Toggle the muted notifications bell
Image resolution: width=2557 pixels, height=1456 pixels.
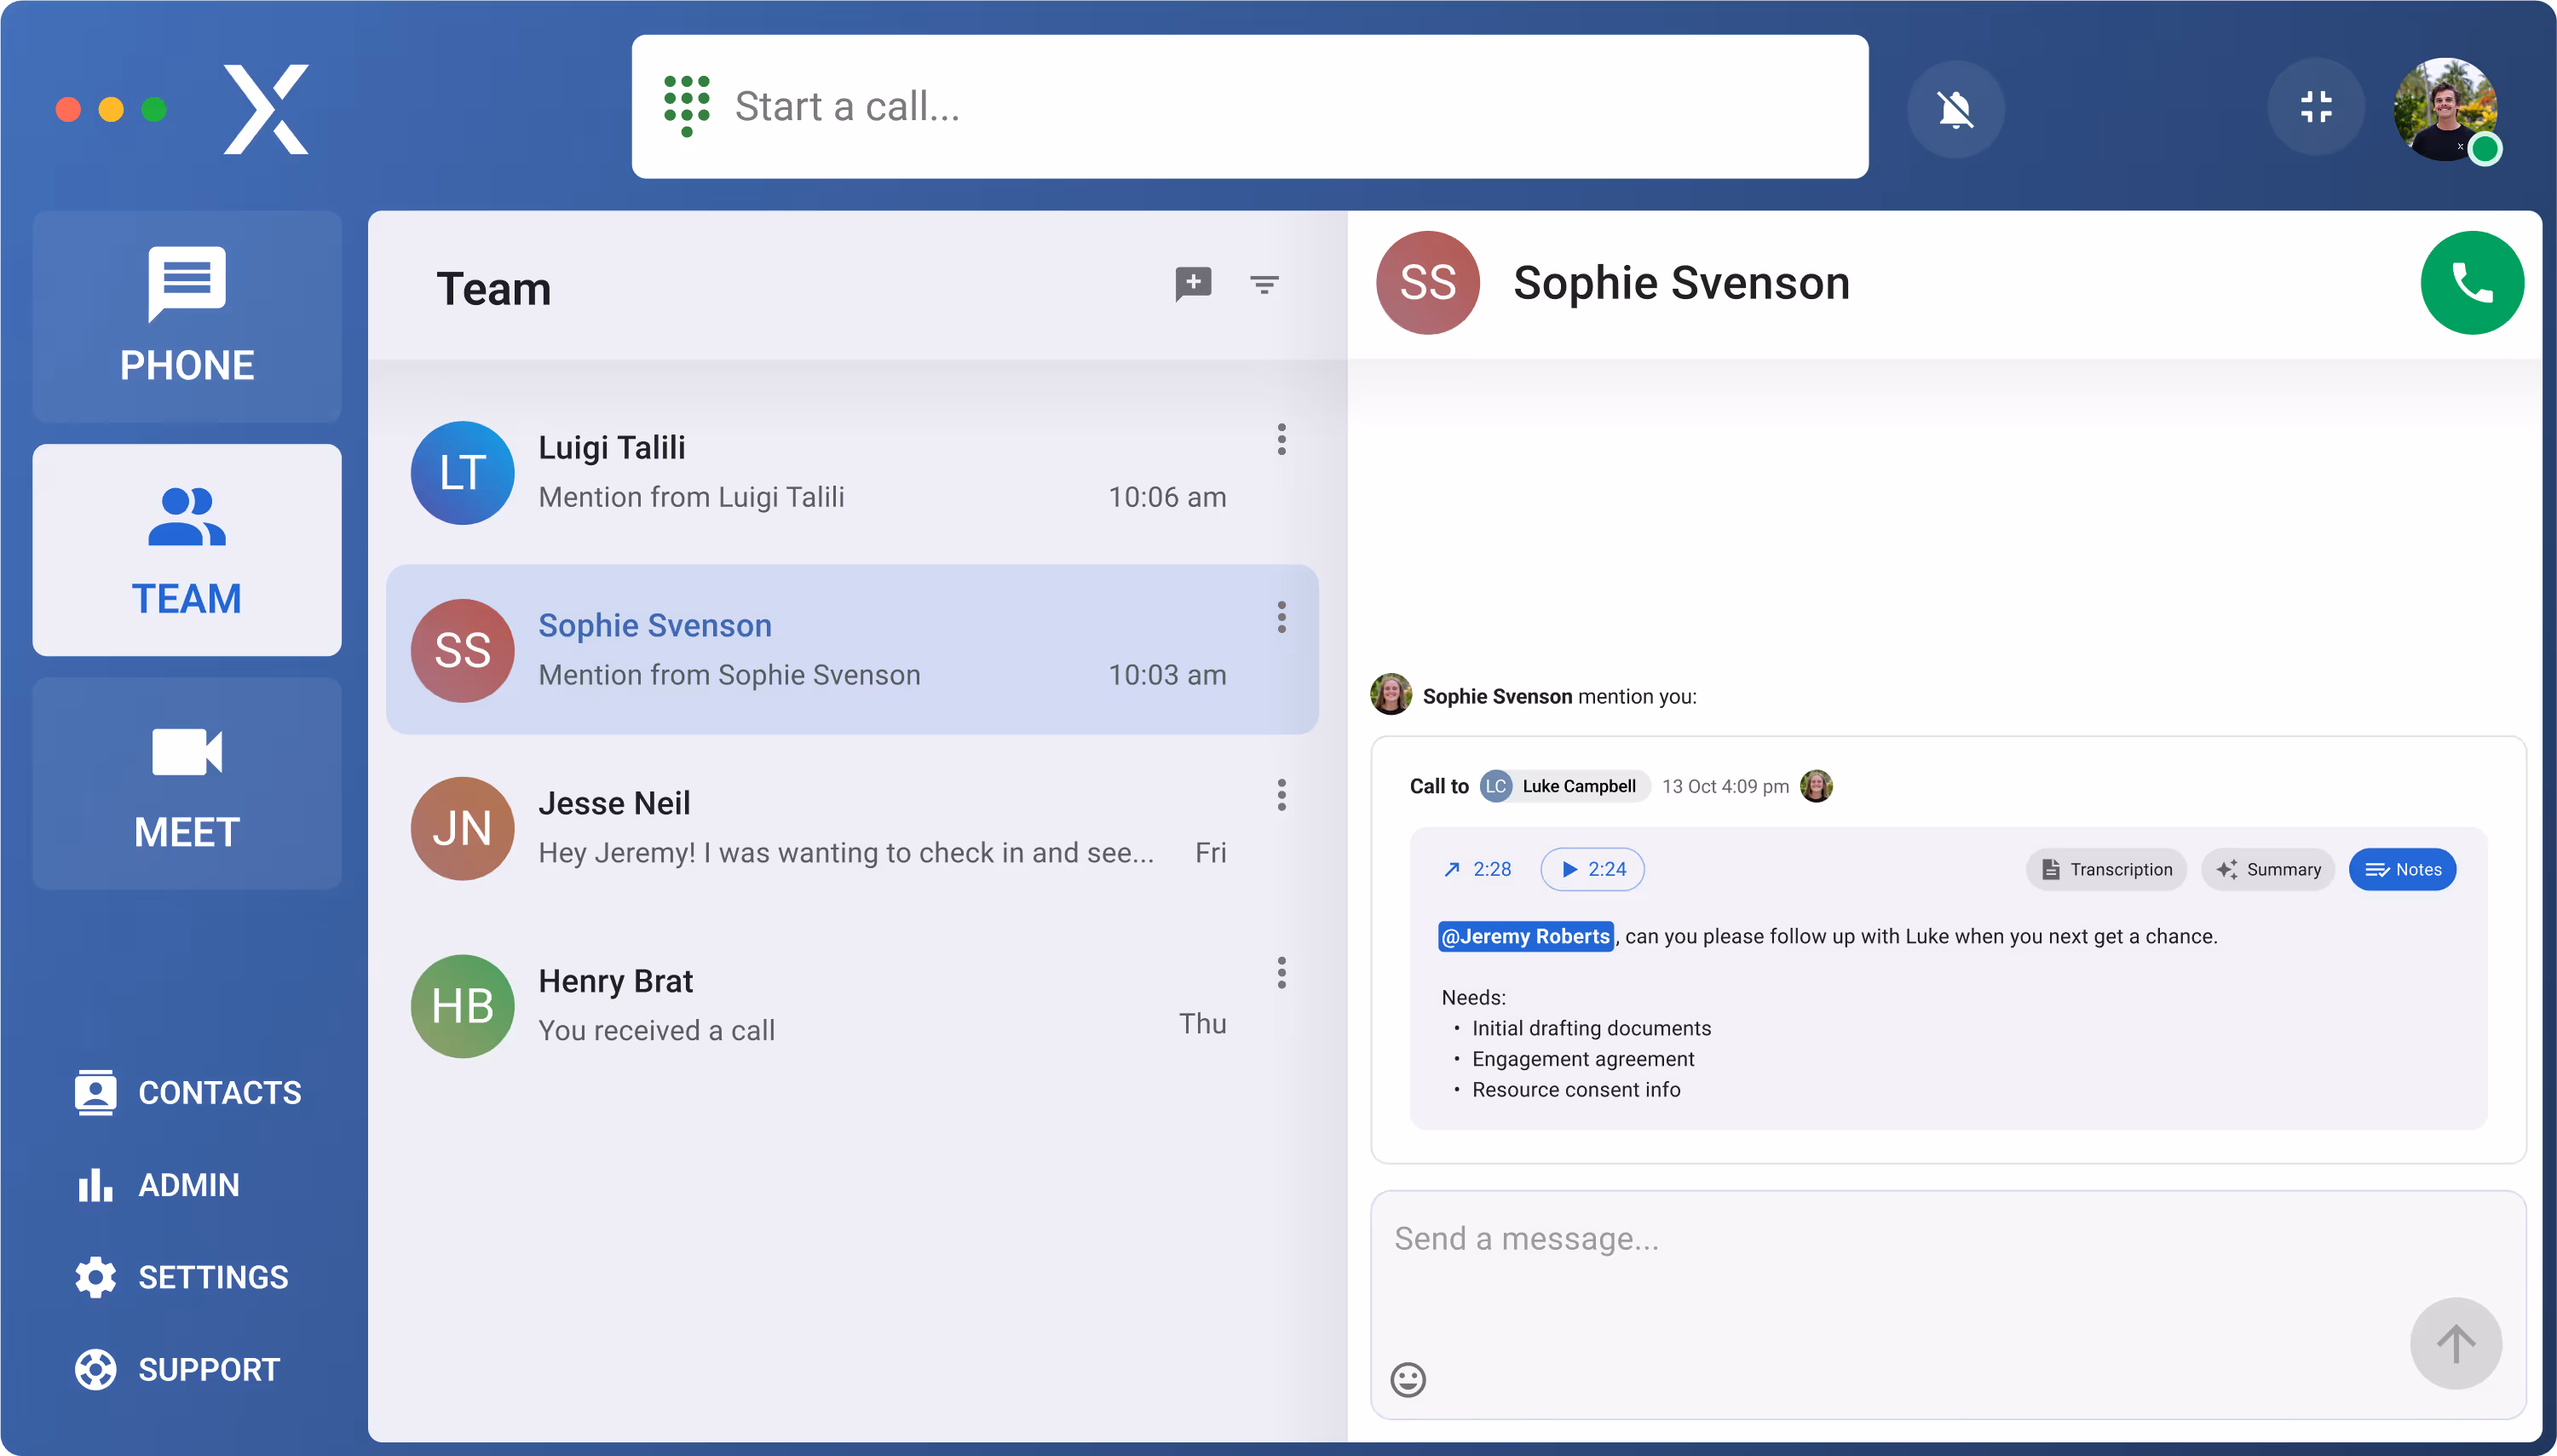(x=1955, y=108)
